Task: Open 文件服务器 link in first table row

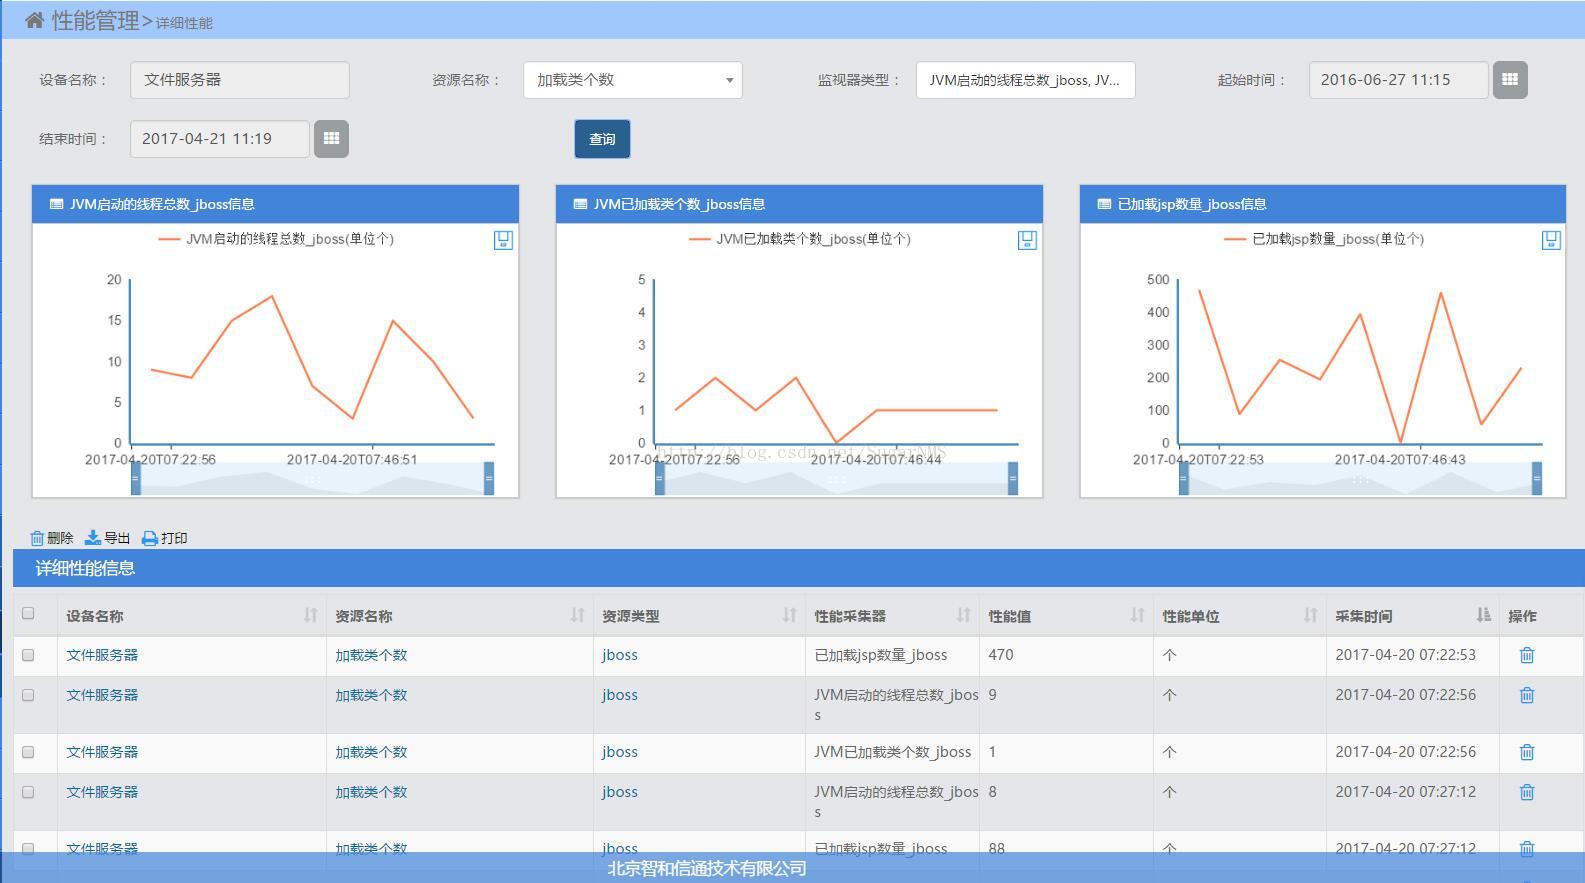Action: (x=102, y=655)
